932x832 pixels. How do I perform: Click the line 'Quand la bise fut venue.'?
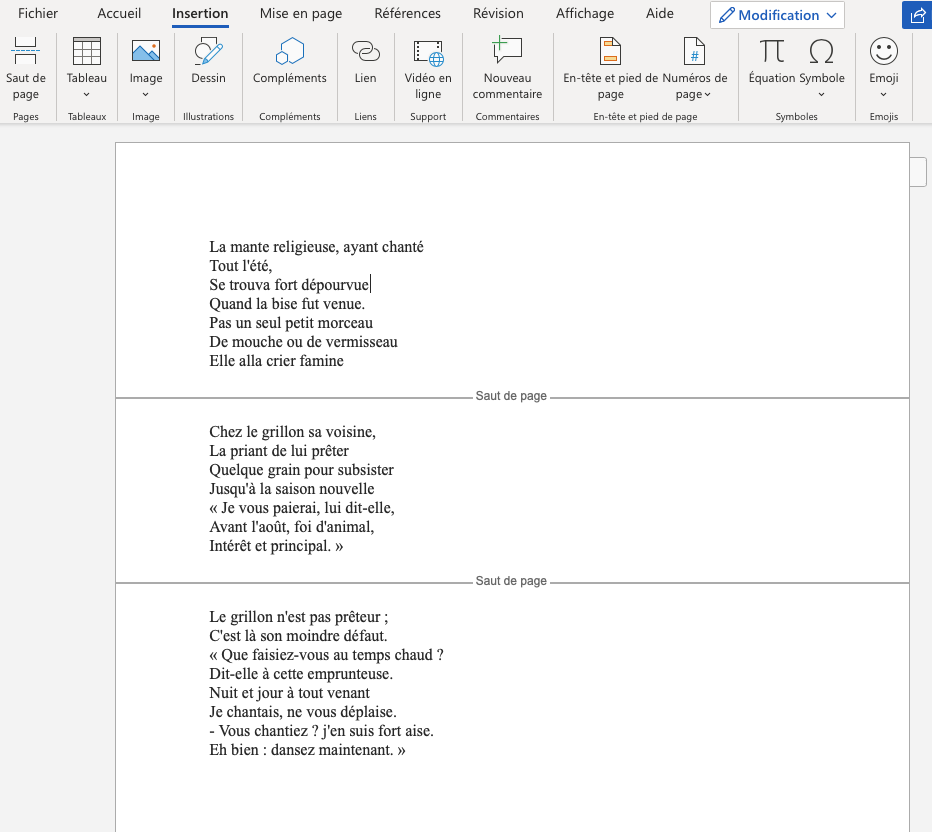[x=287, y=304]
